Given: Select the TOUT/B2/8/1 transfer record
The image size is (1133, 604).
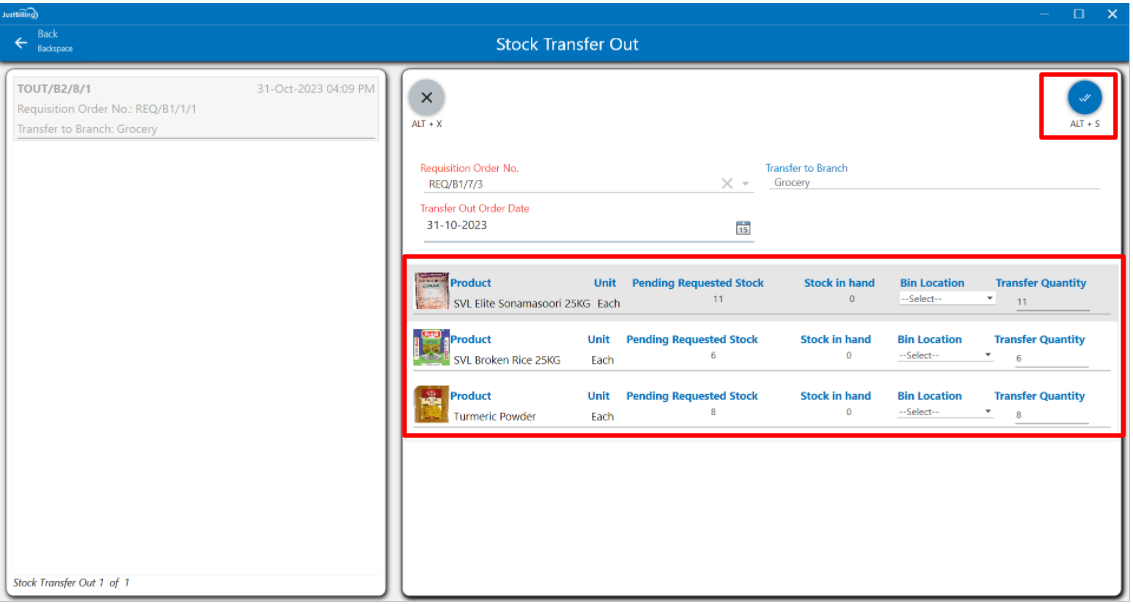Looking at the screenshot, I should point(196,108).
